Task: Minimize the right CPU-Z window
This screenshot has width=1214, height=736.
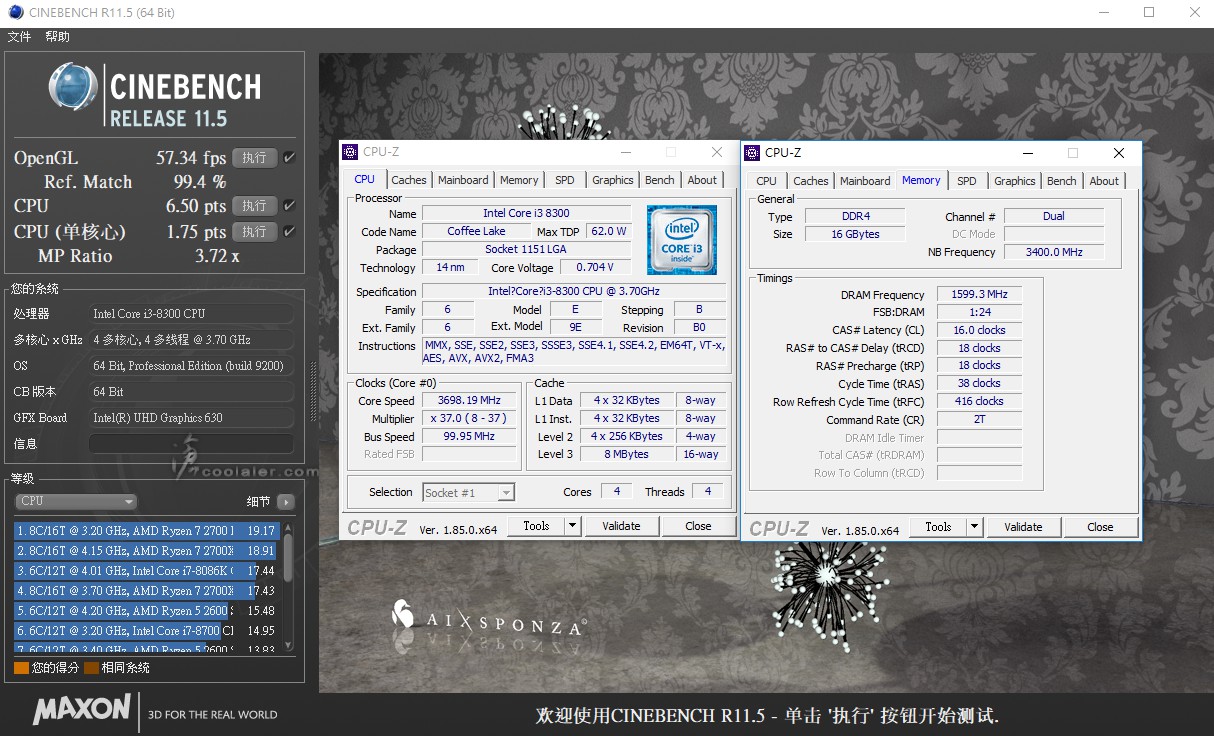Action: coord(1027,153)
